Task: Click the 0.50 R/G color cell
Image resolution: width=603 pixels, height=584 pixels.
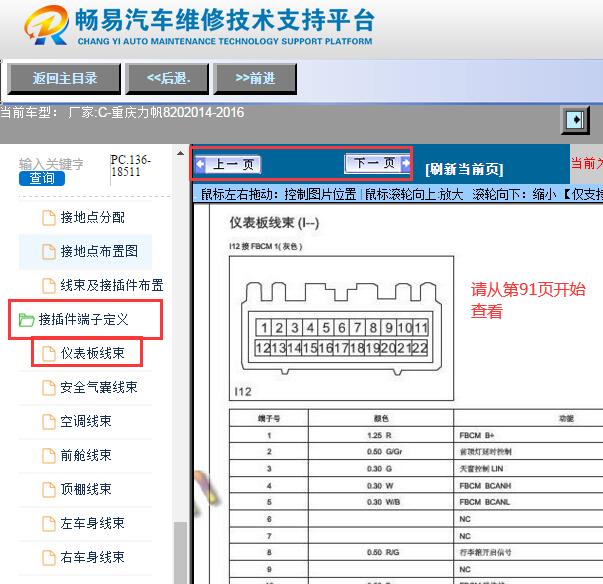Action: [383, 552]
